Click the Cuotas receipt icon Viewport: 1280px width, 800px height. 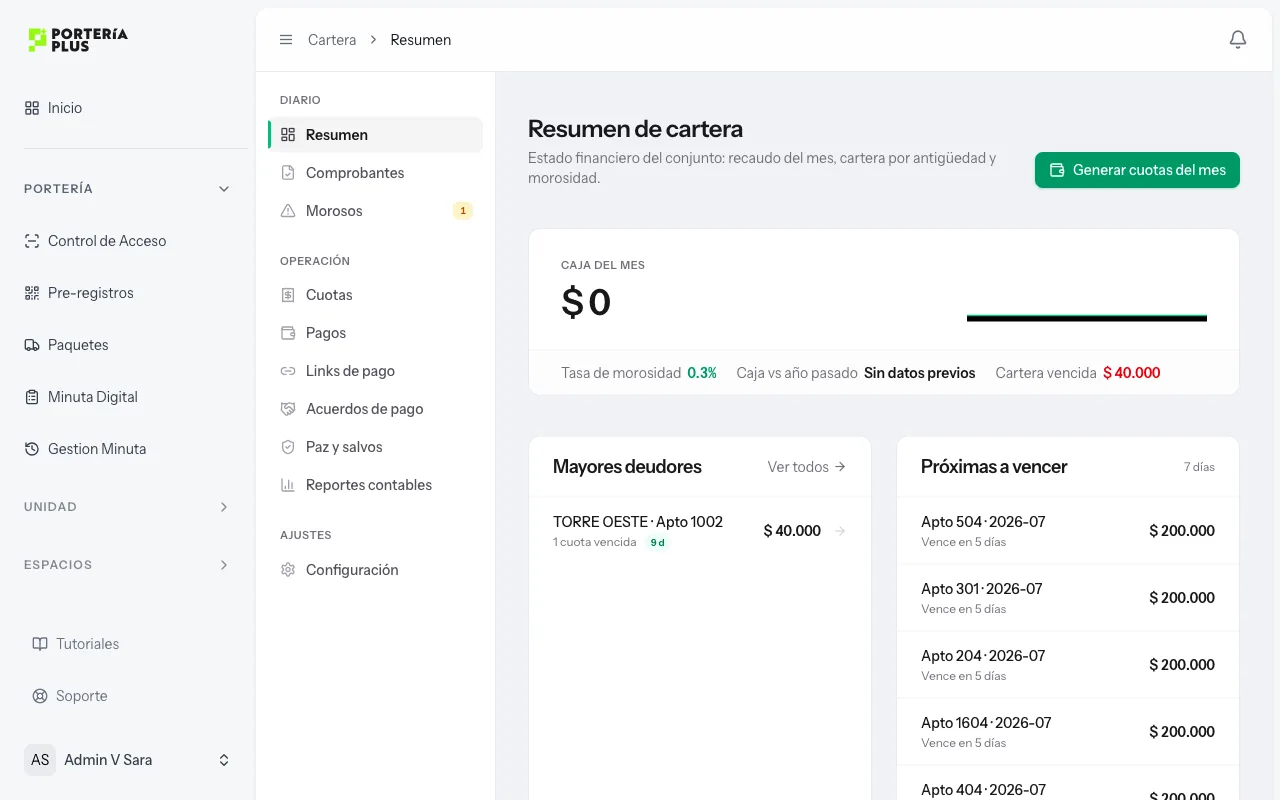pyautogui.click(x=288, y=295)
